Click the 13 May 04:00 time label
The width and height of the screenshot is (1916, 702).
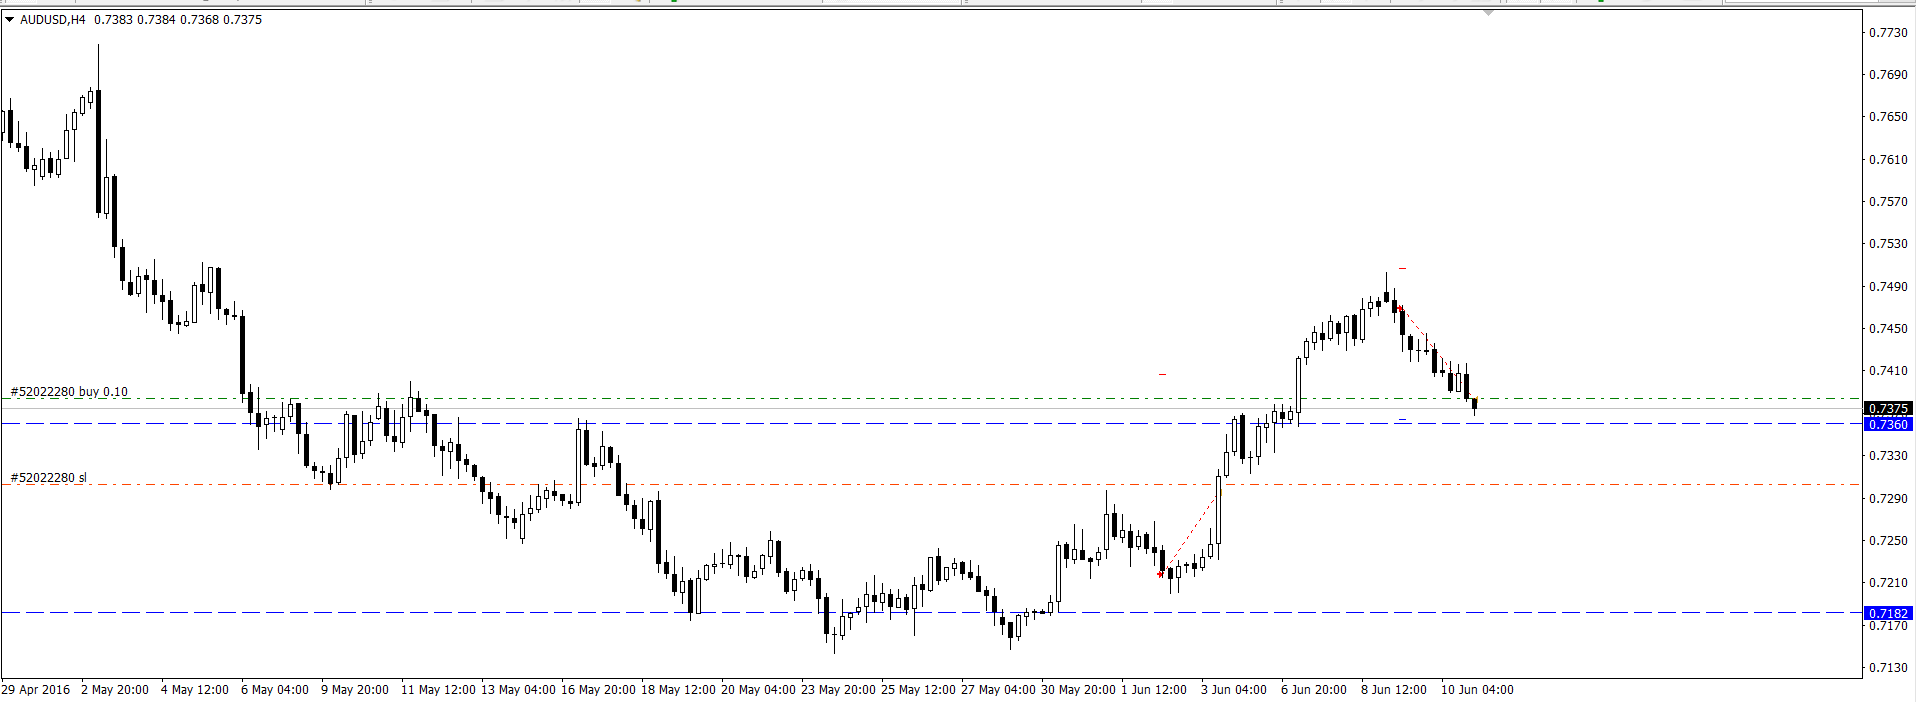click(x=518, y=689)
